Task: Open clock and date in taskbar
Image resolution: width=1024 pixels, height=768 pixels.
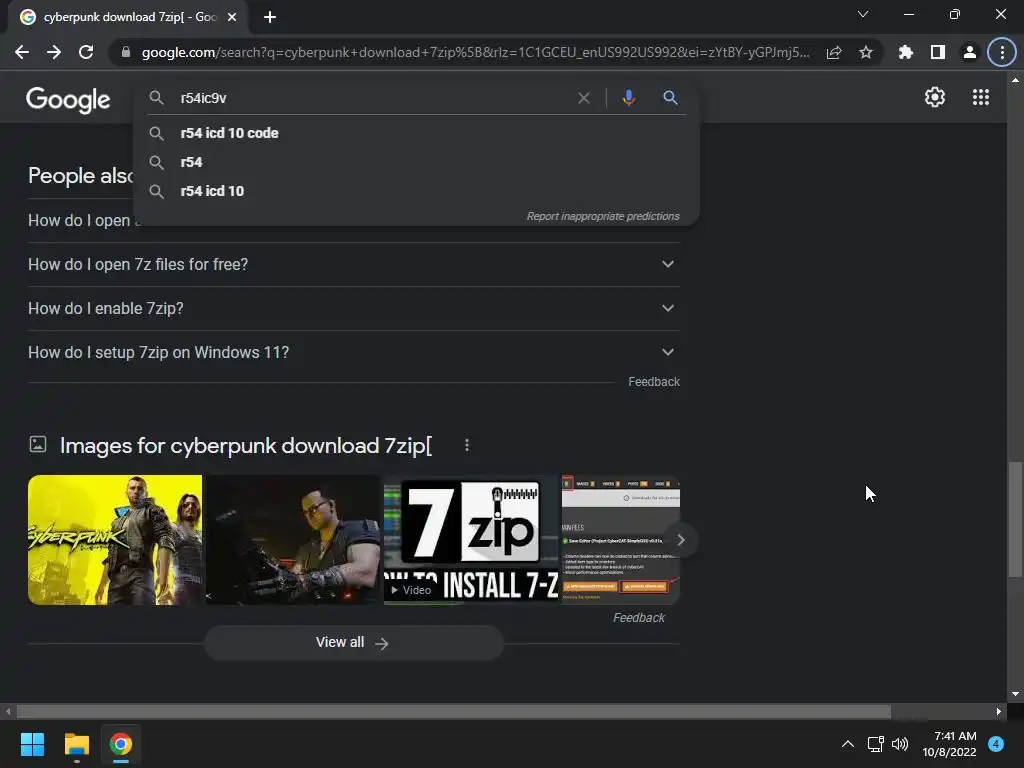Action: [x=949, y=744]
